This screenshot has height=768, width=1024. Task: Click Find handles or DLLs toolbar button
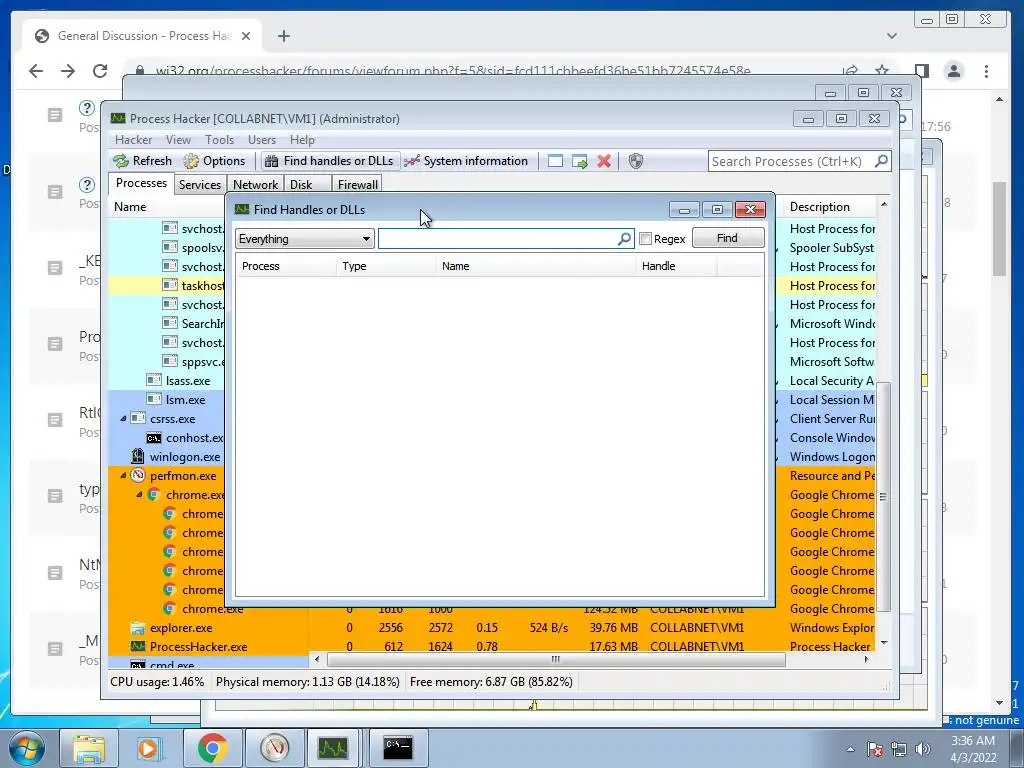[x=330, y=161]
